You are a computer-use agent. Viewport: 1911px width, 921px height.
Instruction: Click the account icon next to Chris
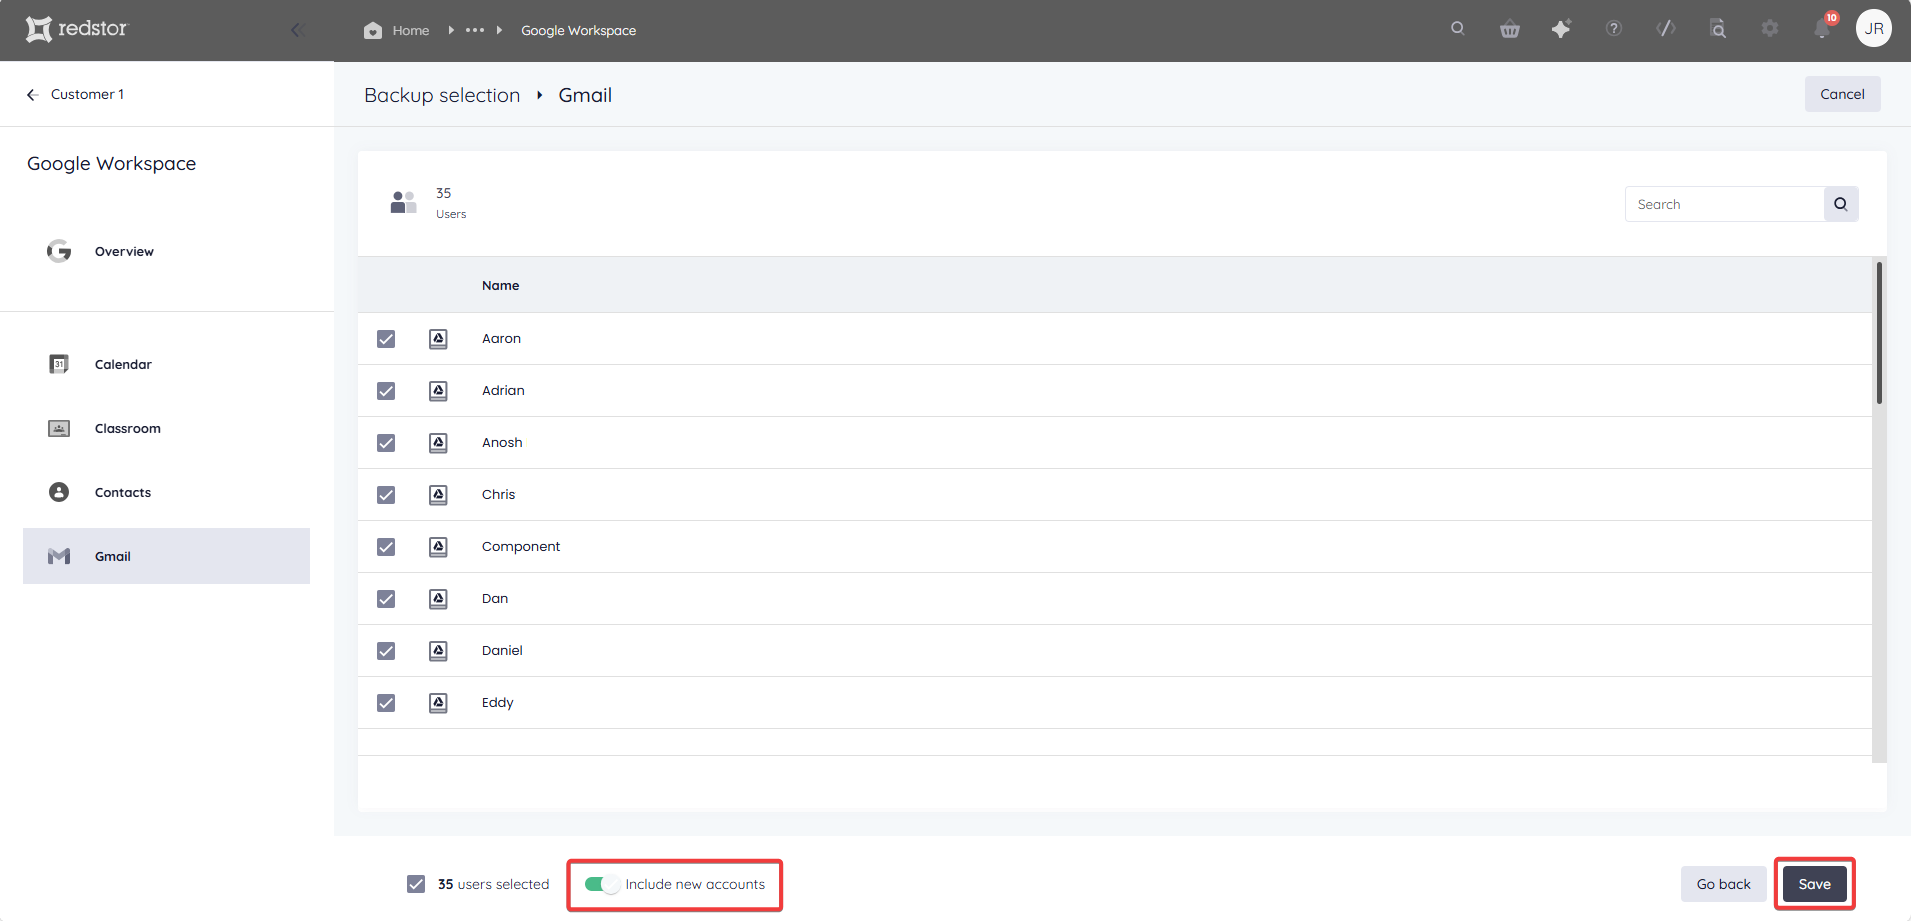438,495
